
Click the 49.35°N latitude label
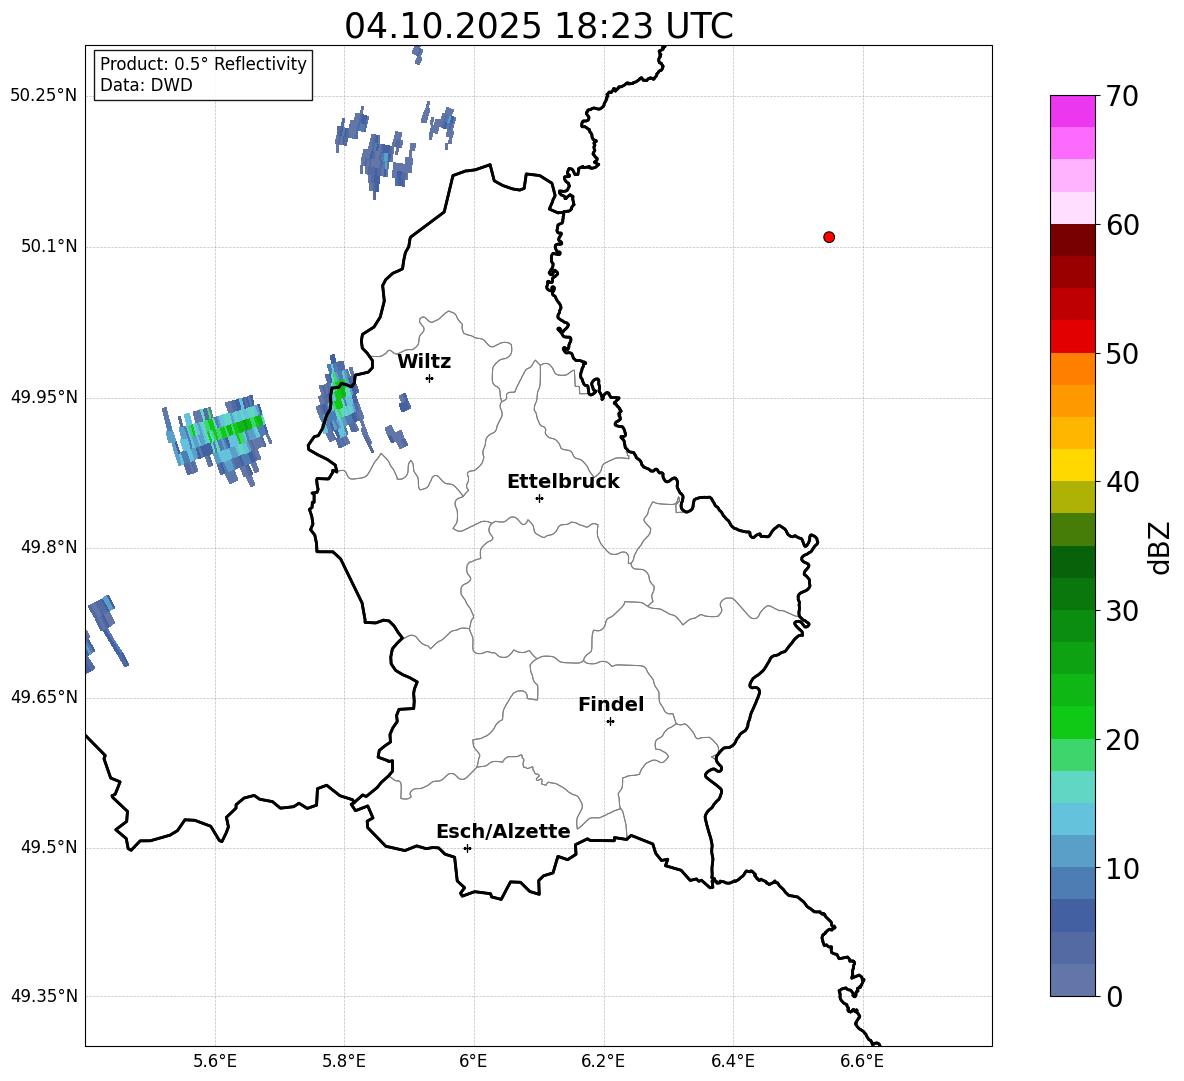click(x=44, y=996)
